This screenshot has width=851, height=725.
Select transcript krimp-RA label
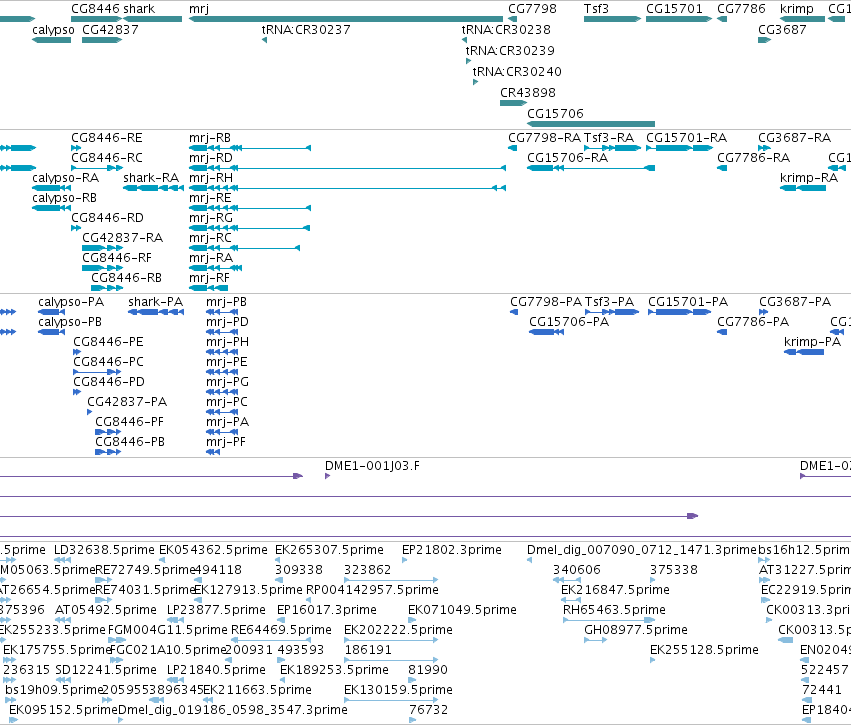809,178
